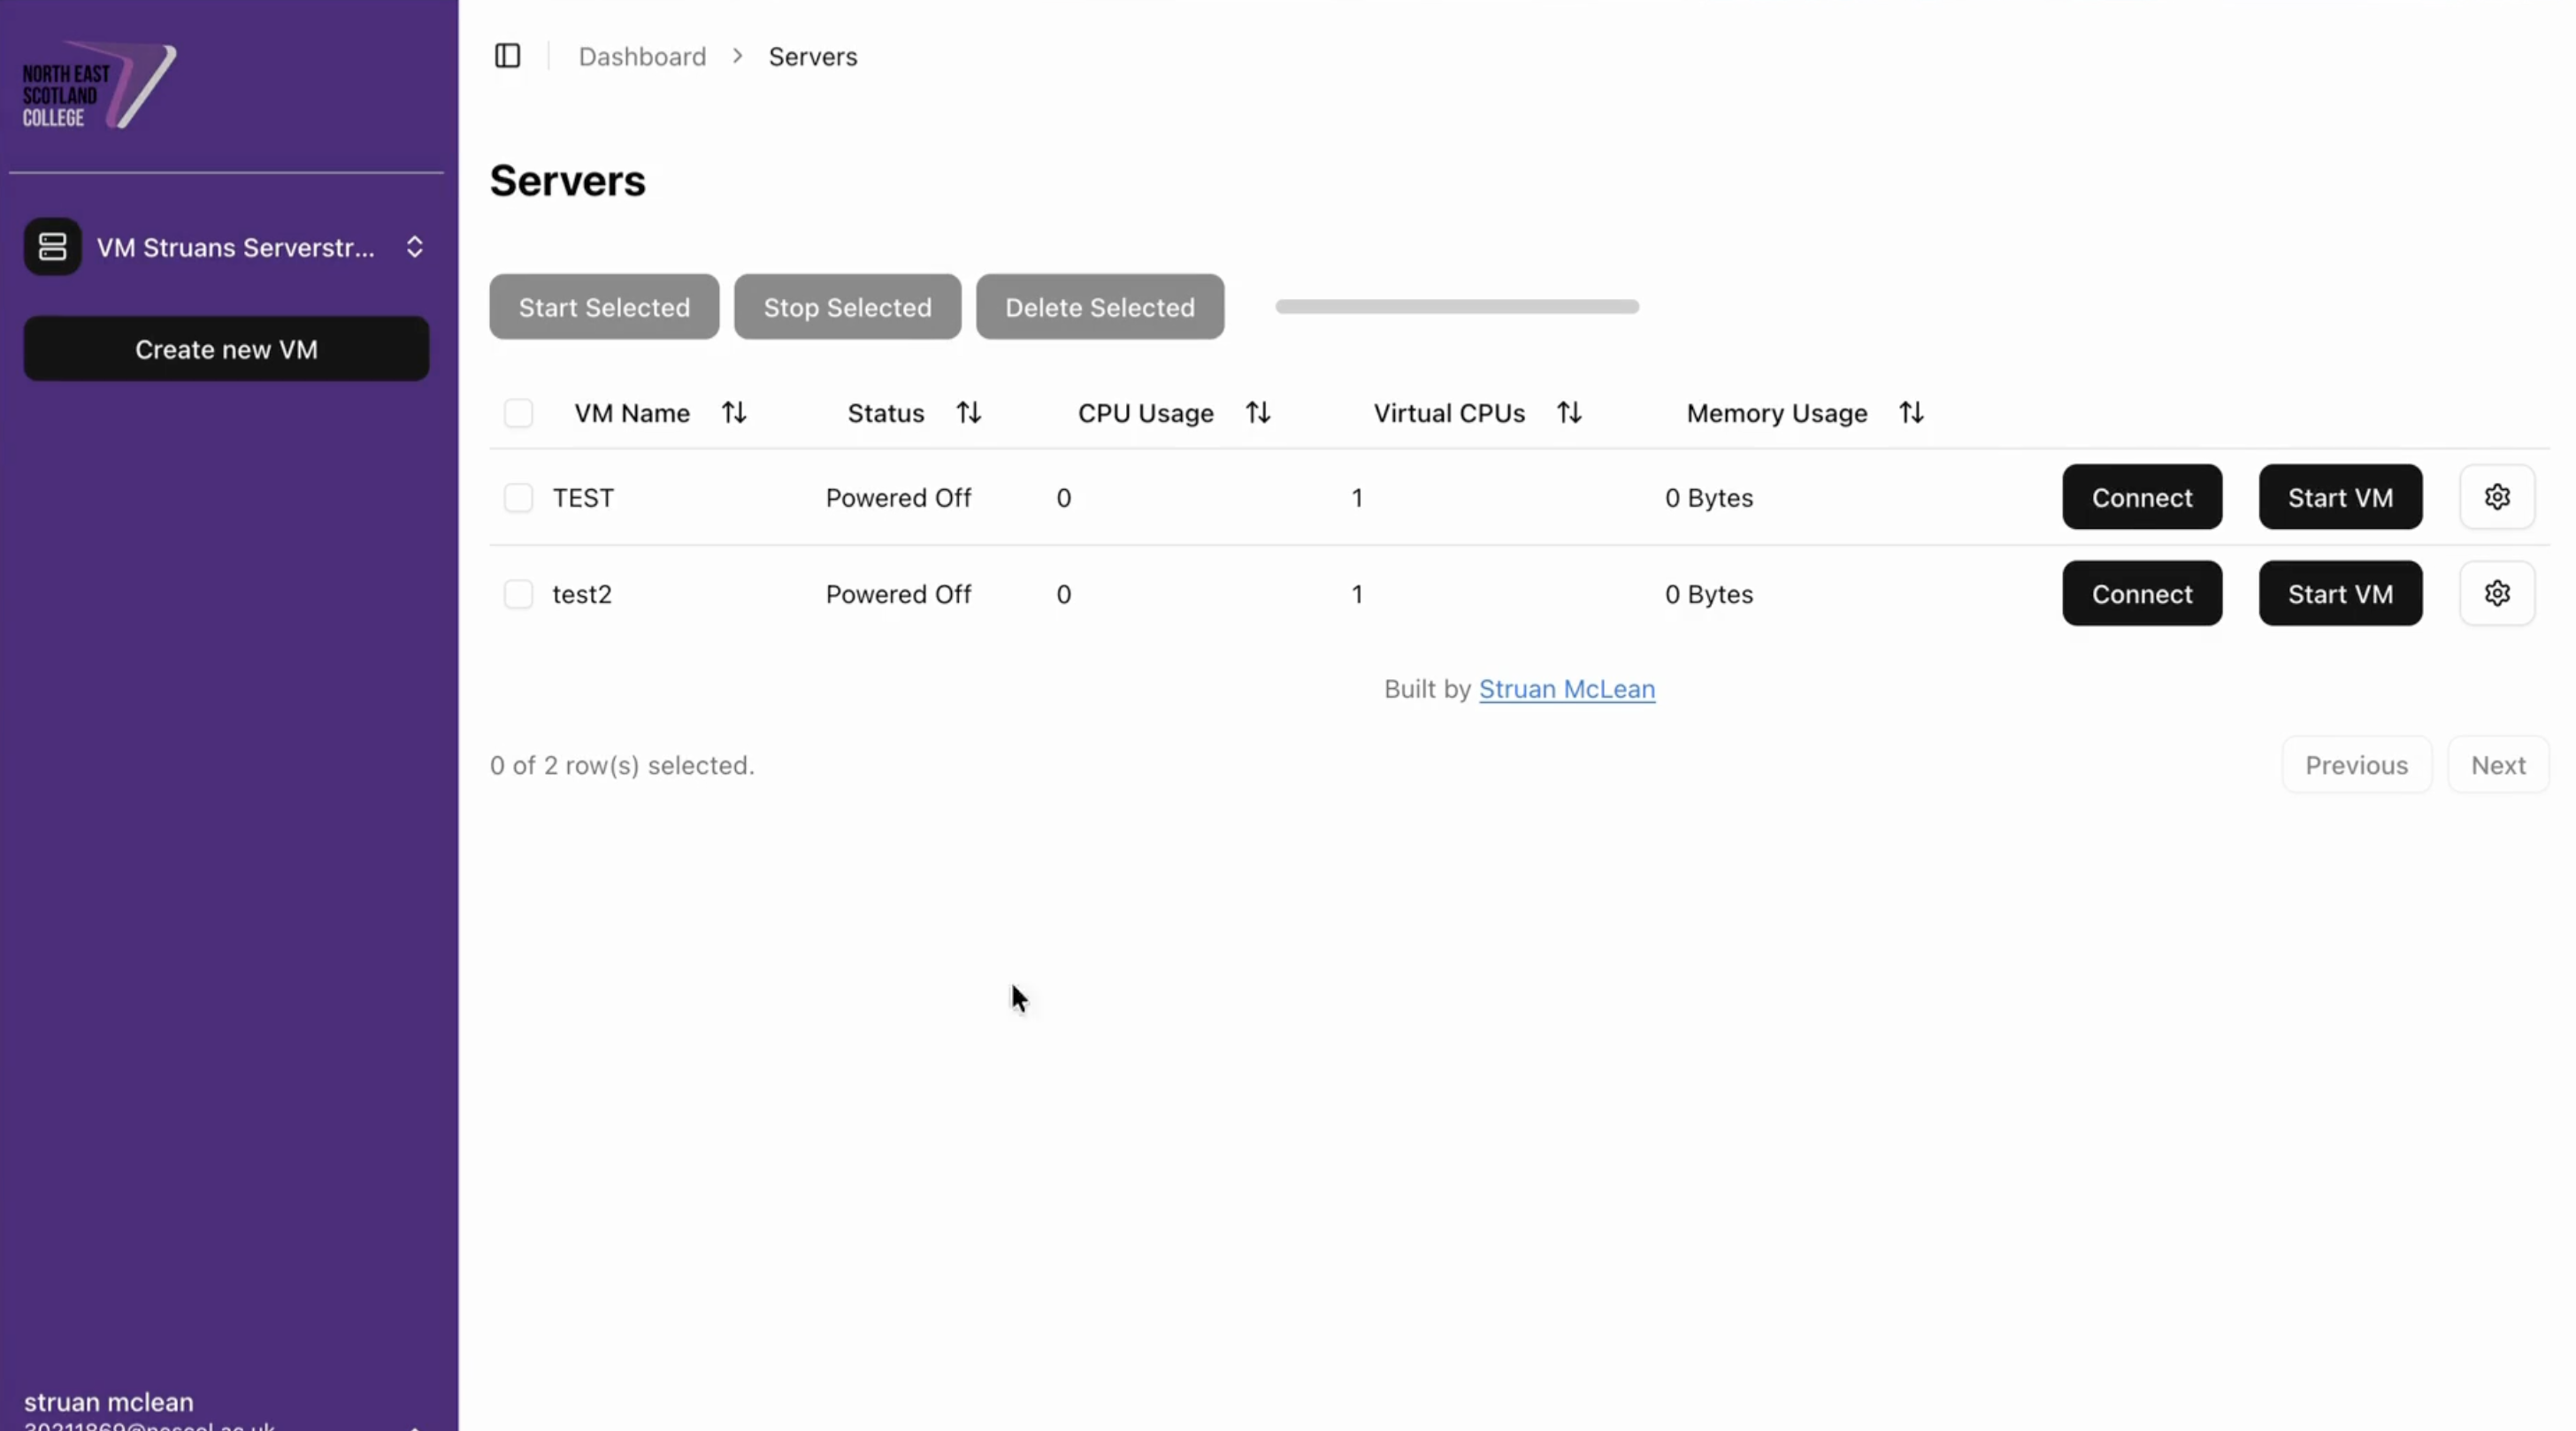Screen dimensions: 2576x1431
Task: Sort by VM Name arrows icon
Action: click(x=734, y=413)
